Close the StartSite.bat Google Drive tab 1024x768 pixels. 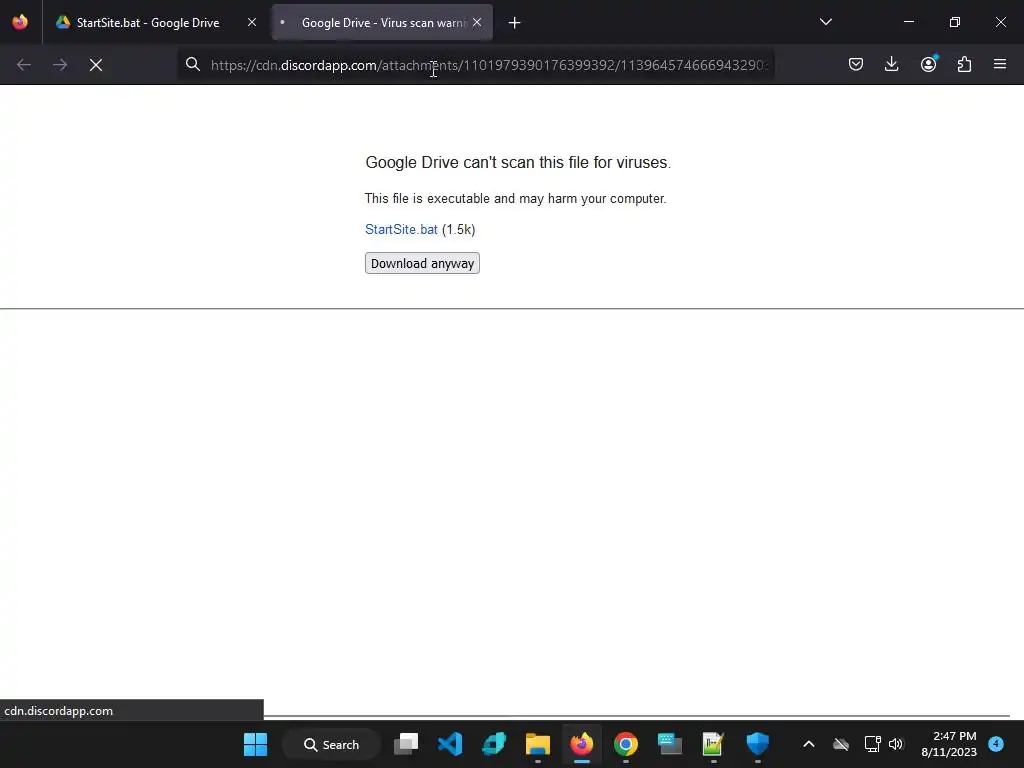click(251, 22)
